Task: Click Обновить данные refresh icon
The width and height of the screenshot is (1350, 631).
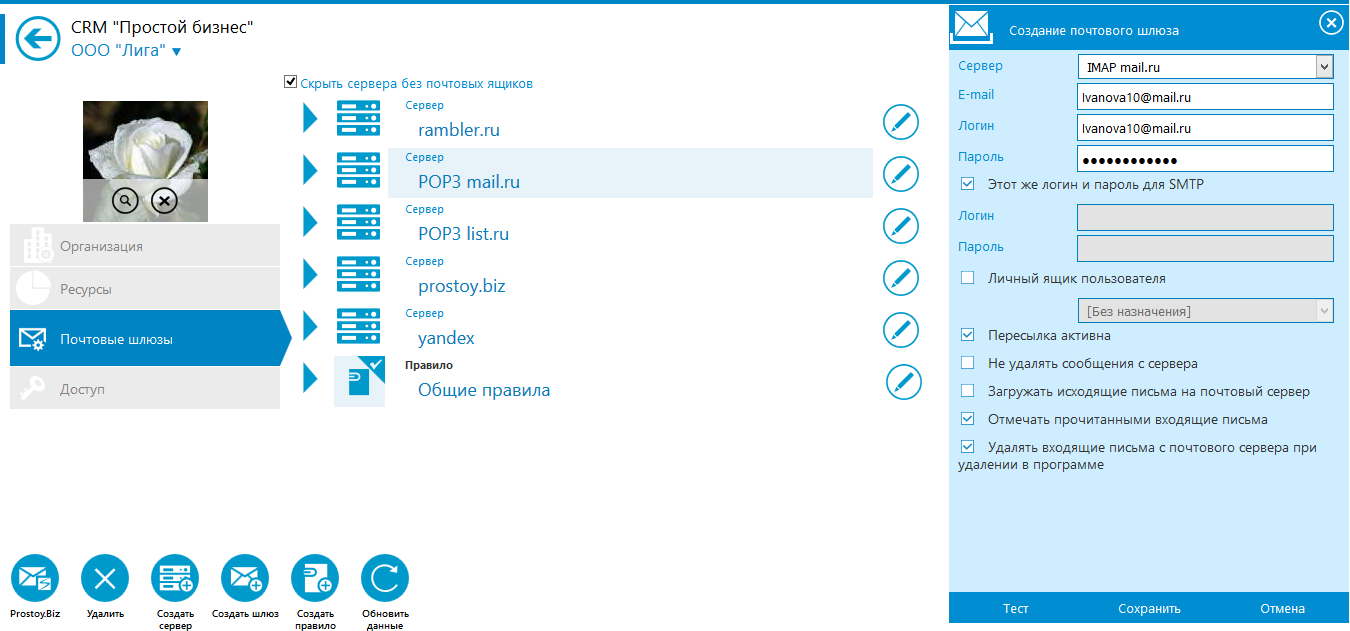Action: [x=385, y=579]
